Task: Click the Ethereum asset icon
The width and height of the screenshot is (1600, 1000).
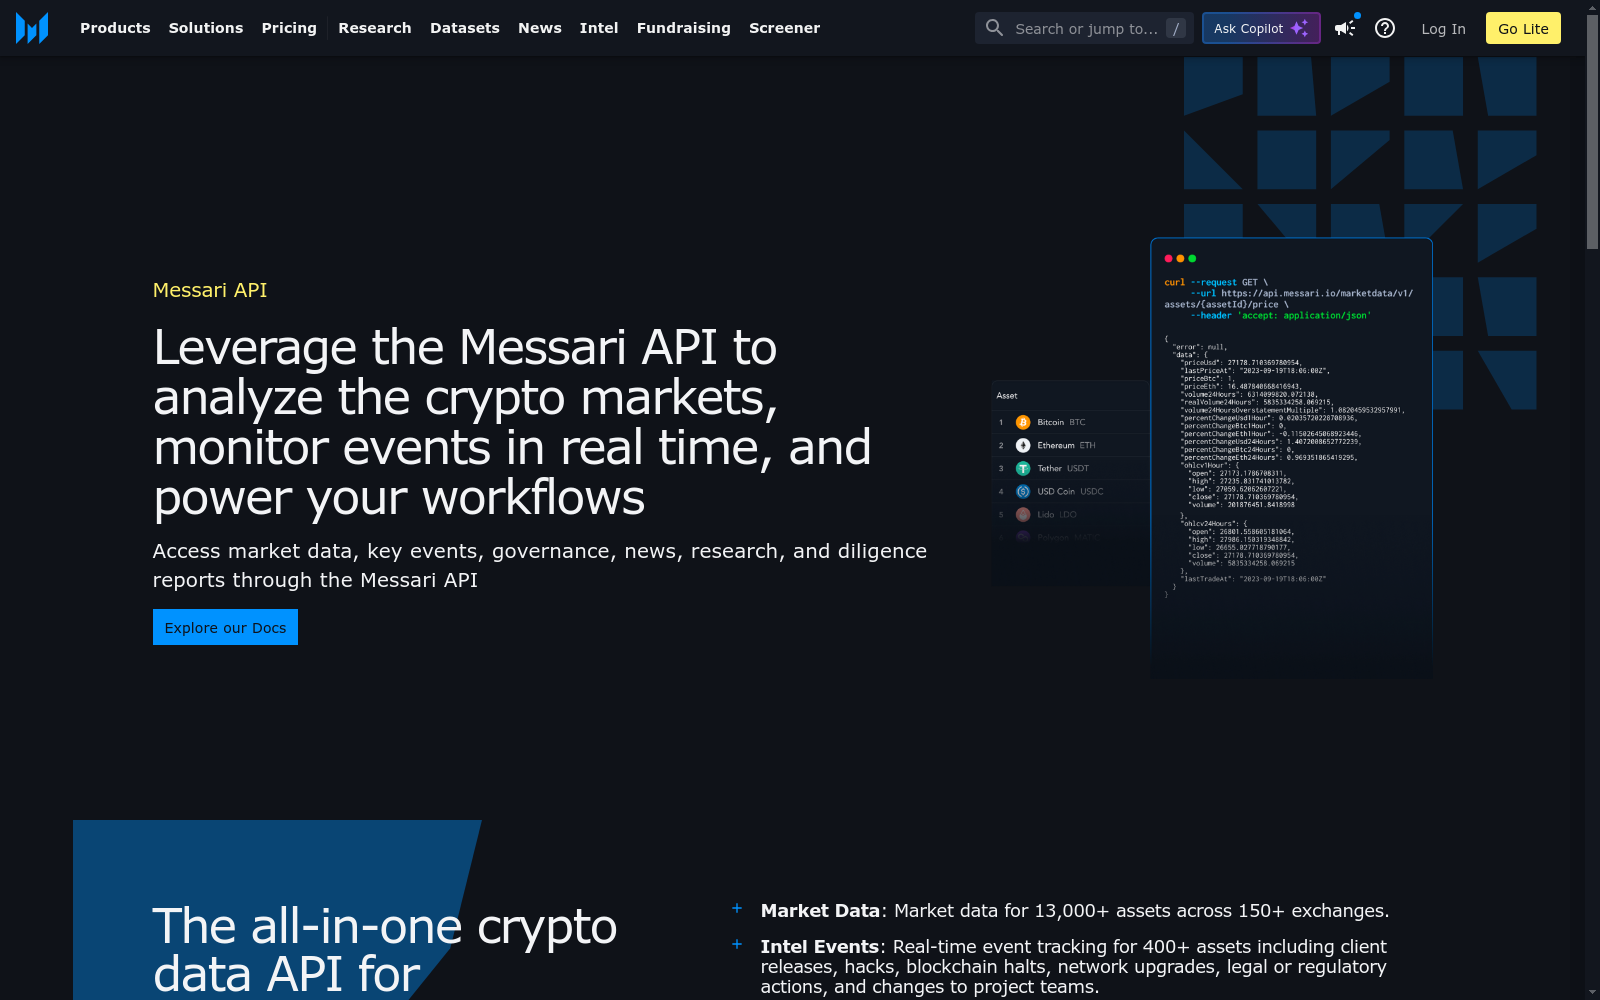Action: pos(1023,445)
